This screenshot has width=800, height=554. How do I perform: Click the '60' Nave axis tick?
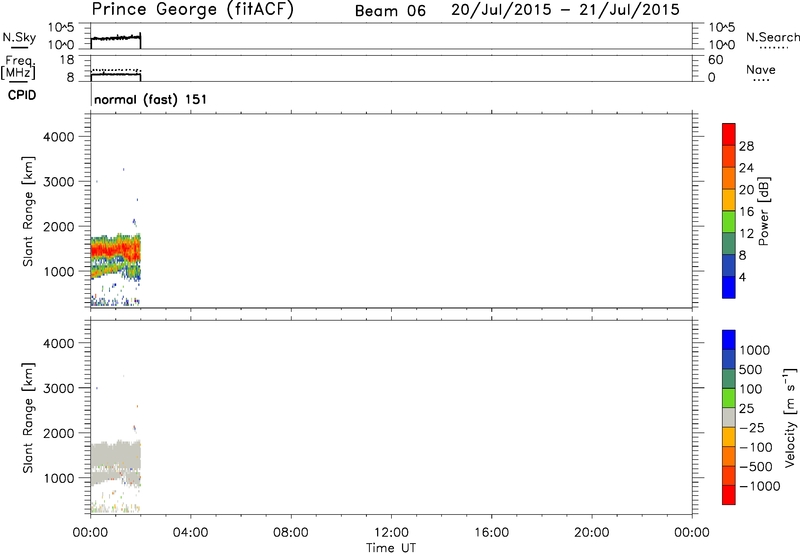(715, 60)
